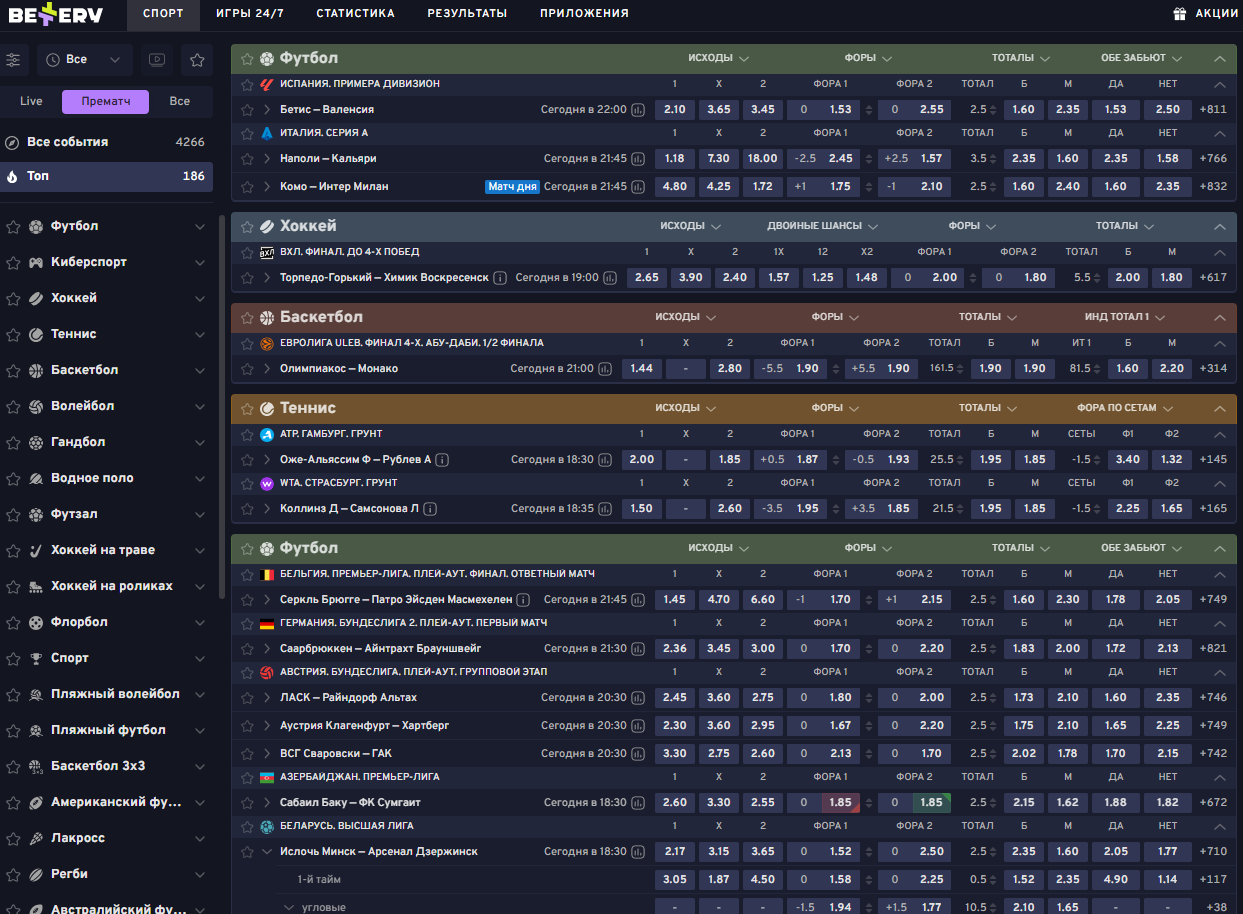Star the Баскетбол category in sidebar
This screenshot has width=1243, height=914.
pyautogui.click(x=13, y=371)
